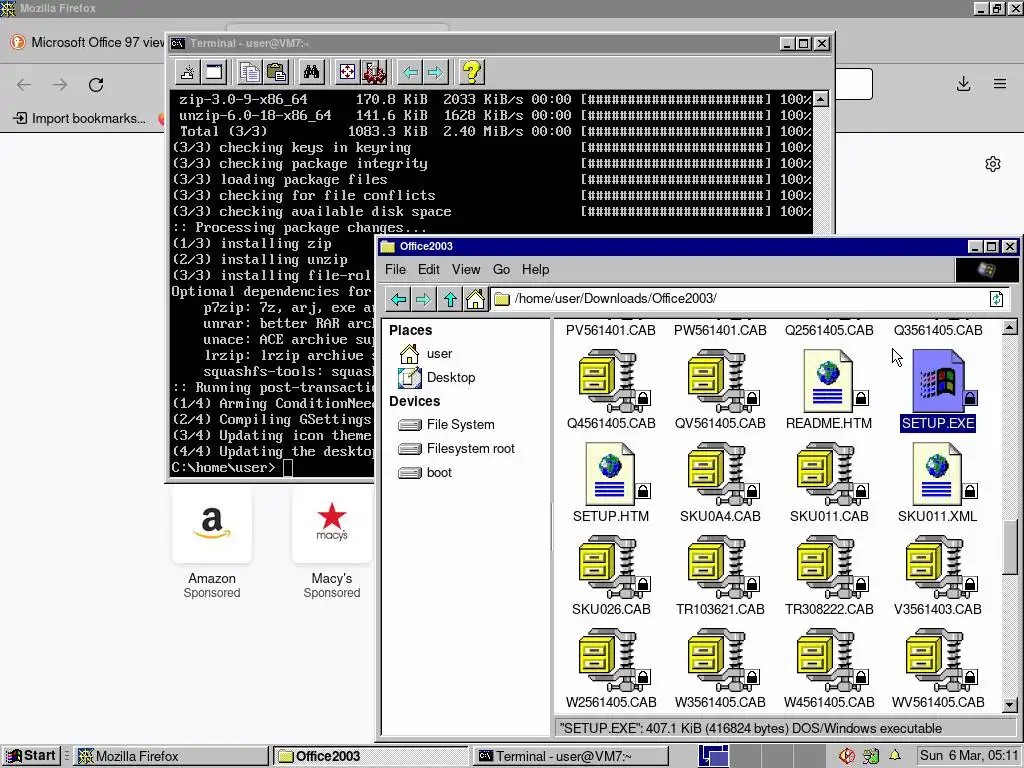Click the taskbar clock showing Sun 6 Mar
Viewport: 1024px width, 768px height.
click(969, 756)
